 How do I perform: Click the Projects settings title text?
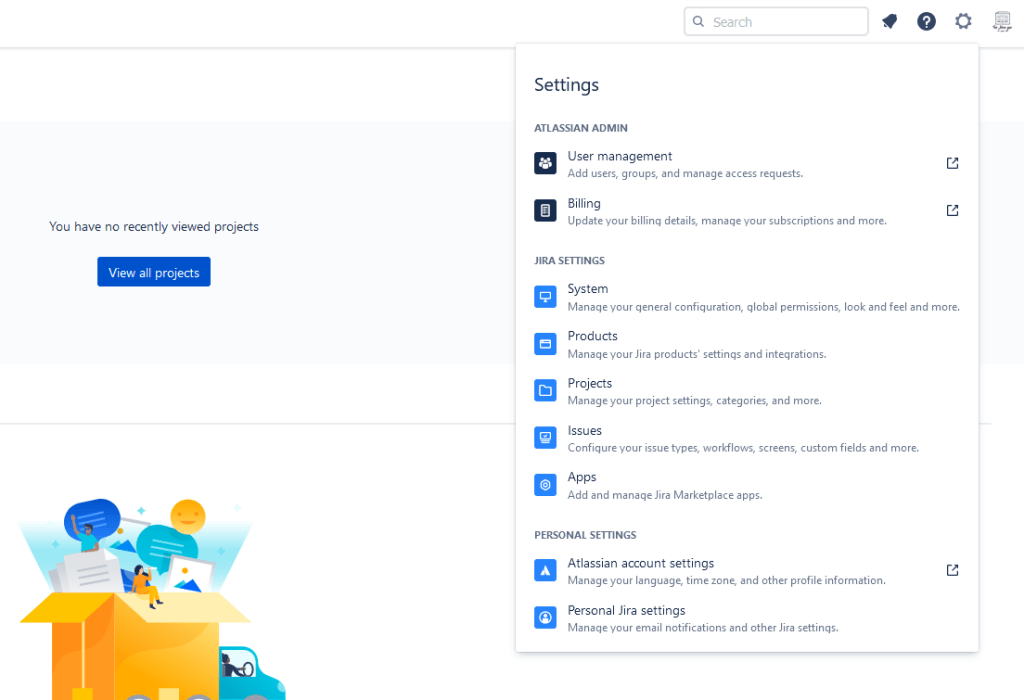(x=589, y=383)
